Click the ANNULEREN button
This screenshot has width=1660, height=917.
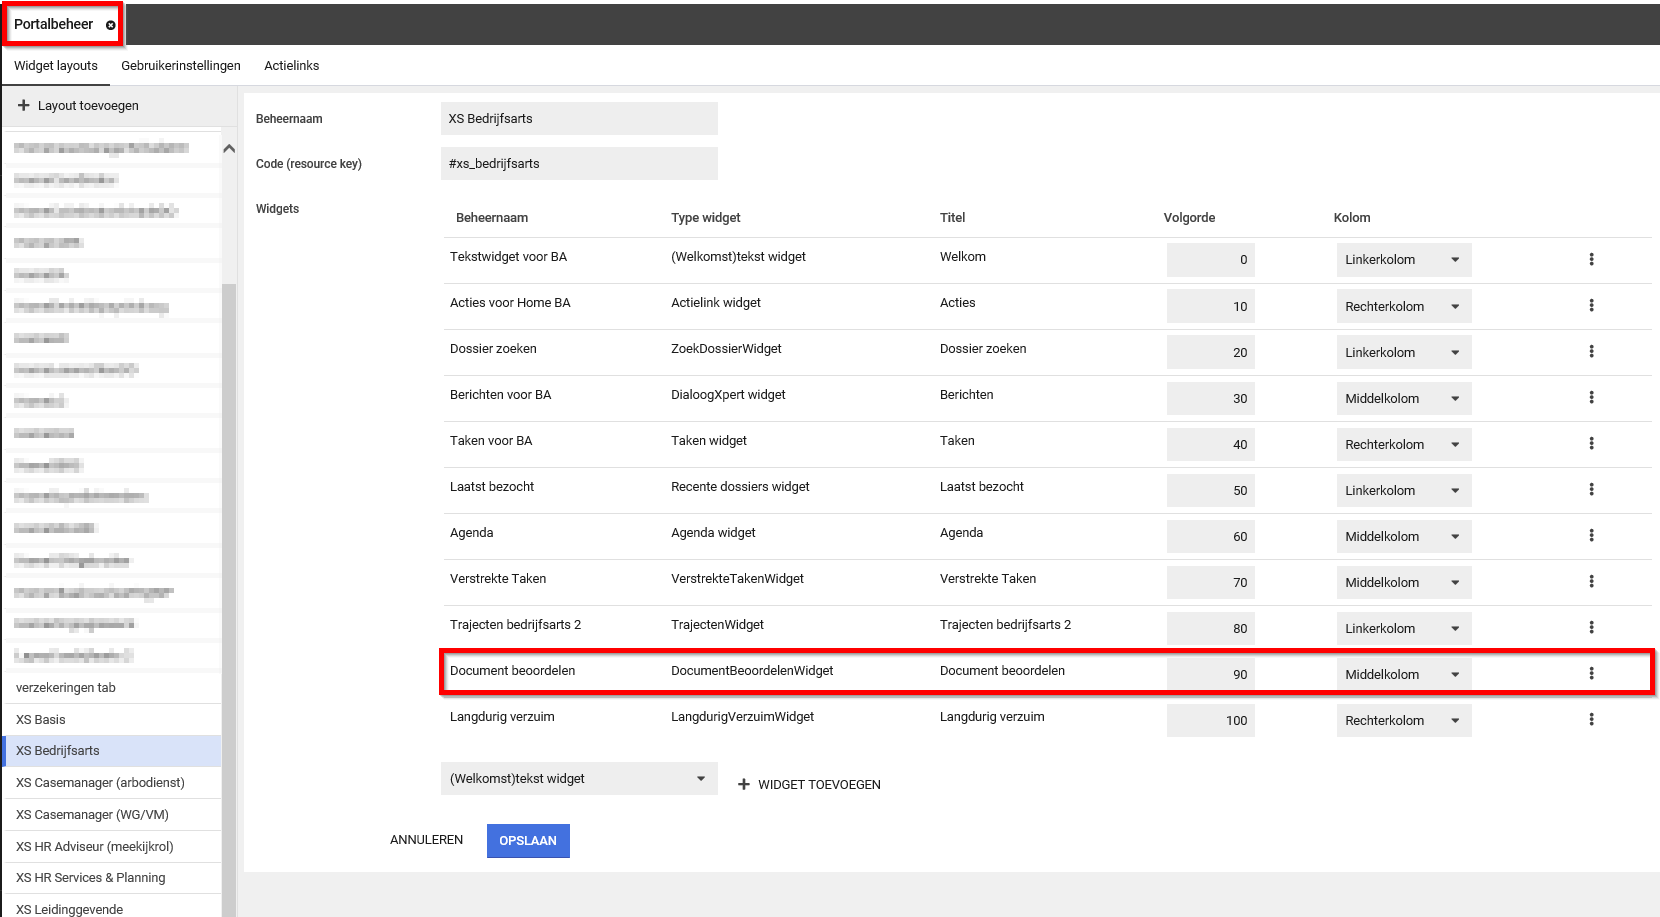point(426,840)
